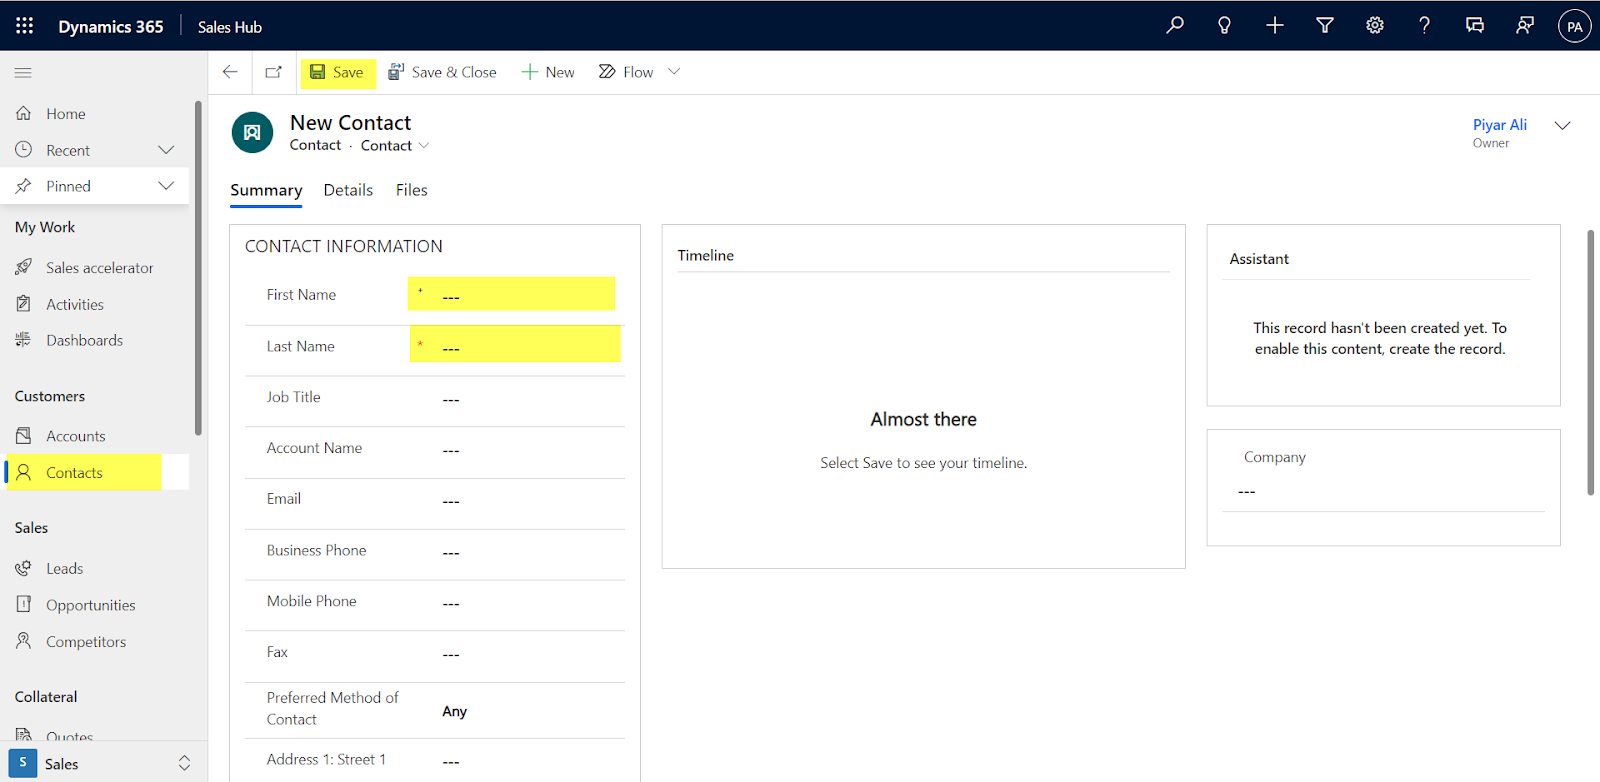Click the Email field
The width and height of the screenshot is (1600, 782).
click(x=530, y=501)
